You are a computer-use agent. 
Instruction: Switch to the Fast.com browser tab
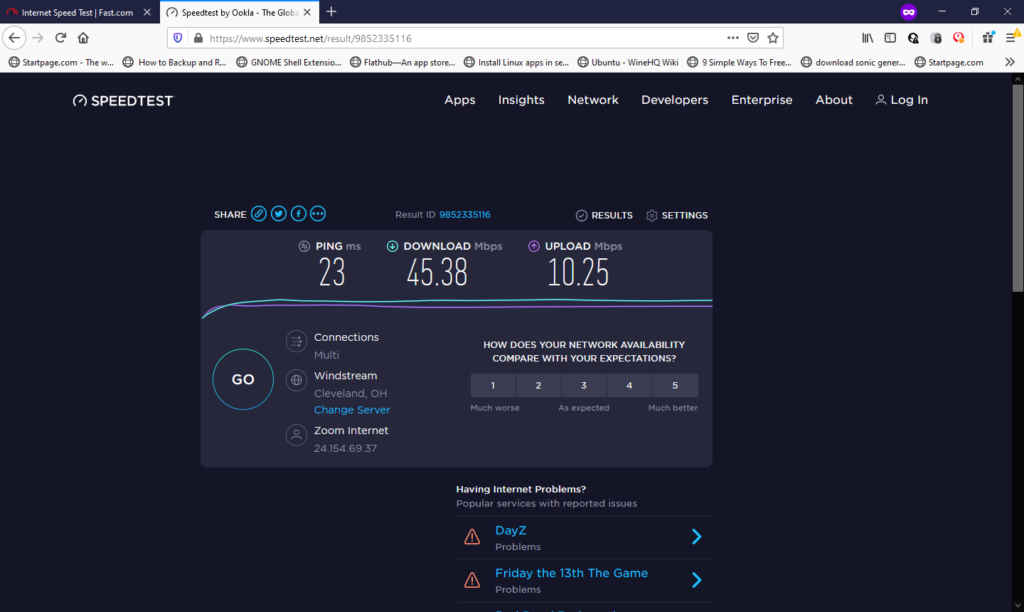tap(73, 12)
